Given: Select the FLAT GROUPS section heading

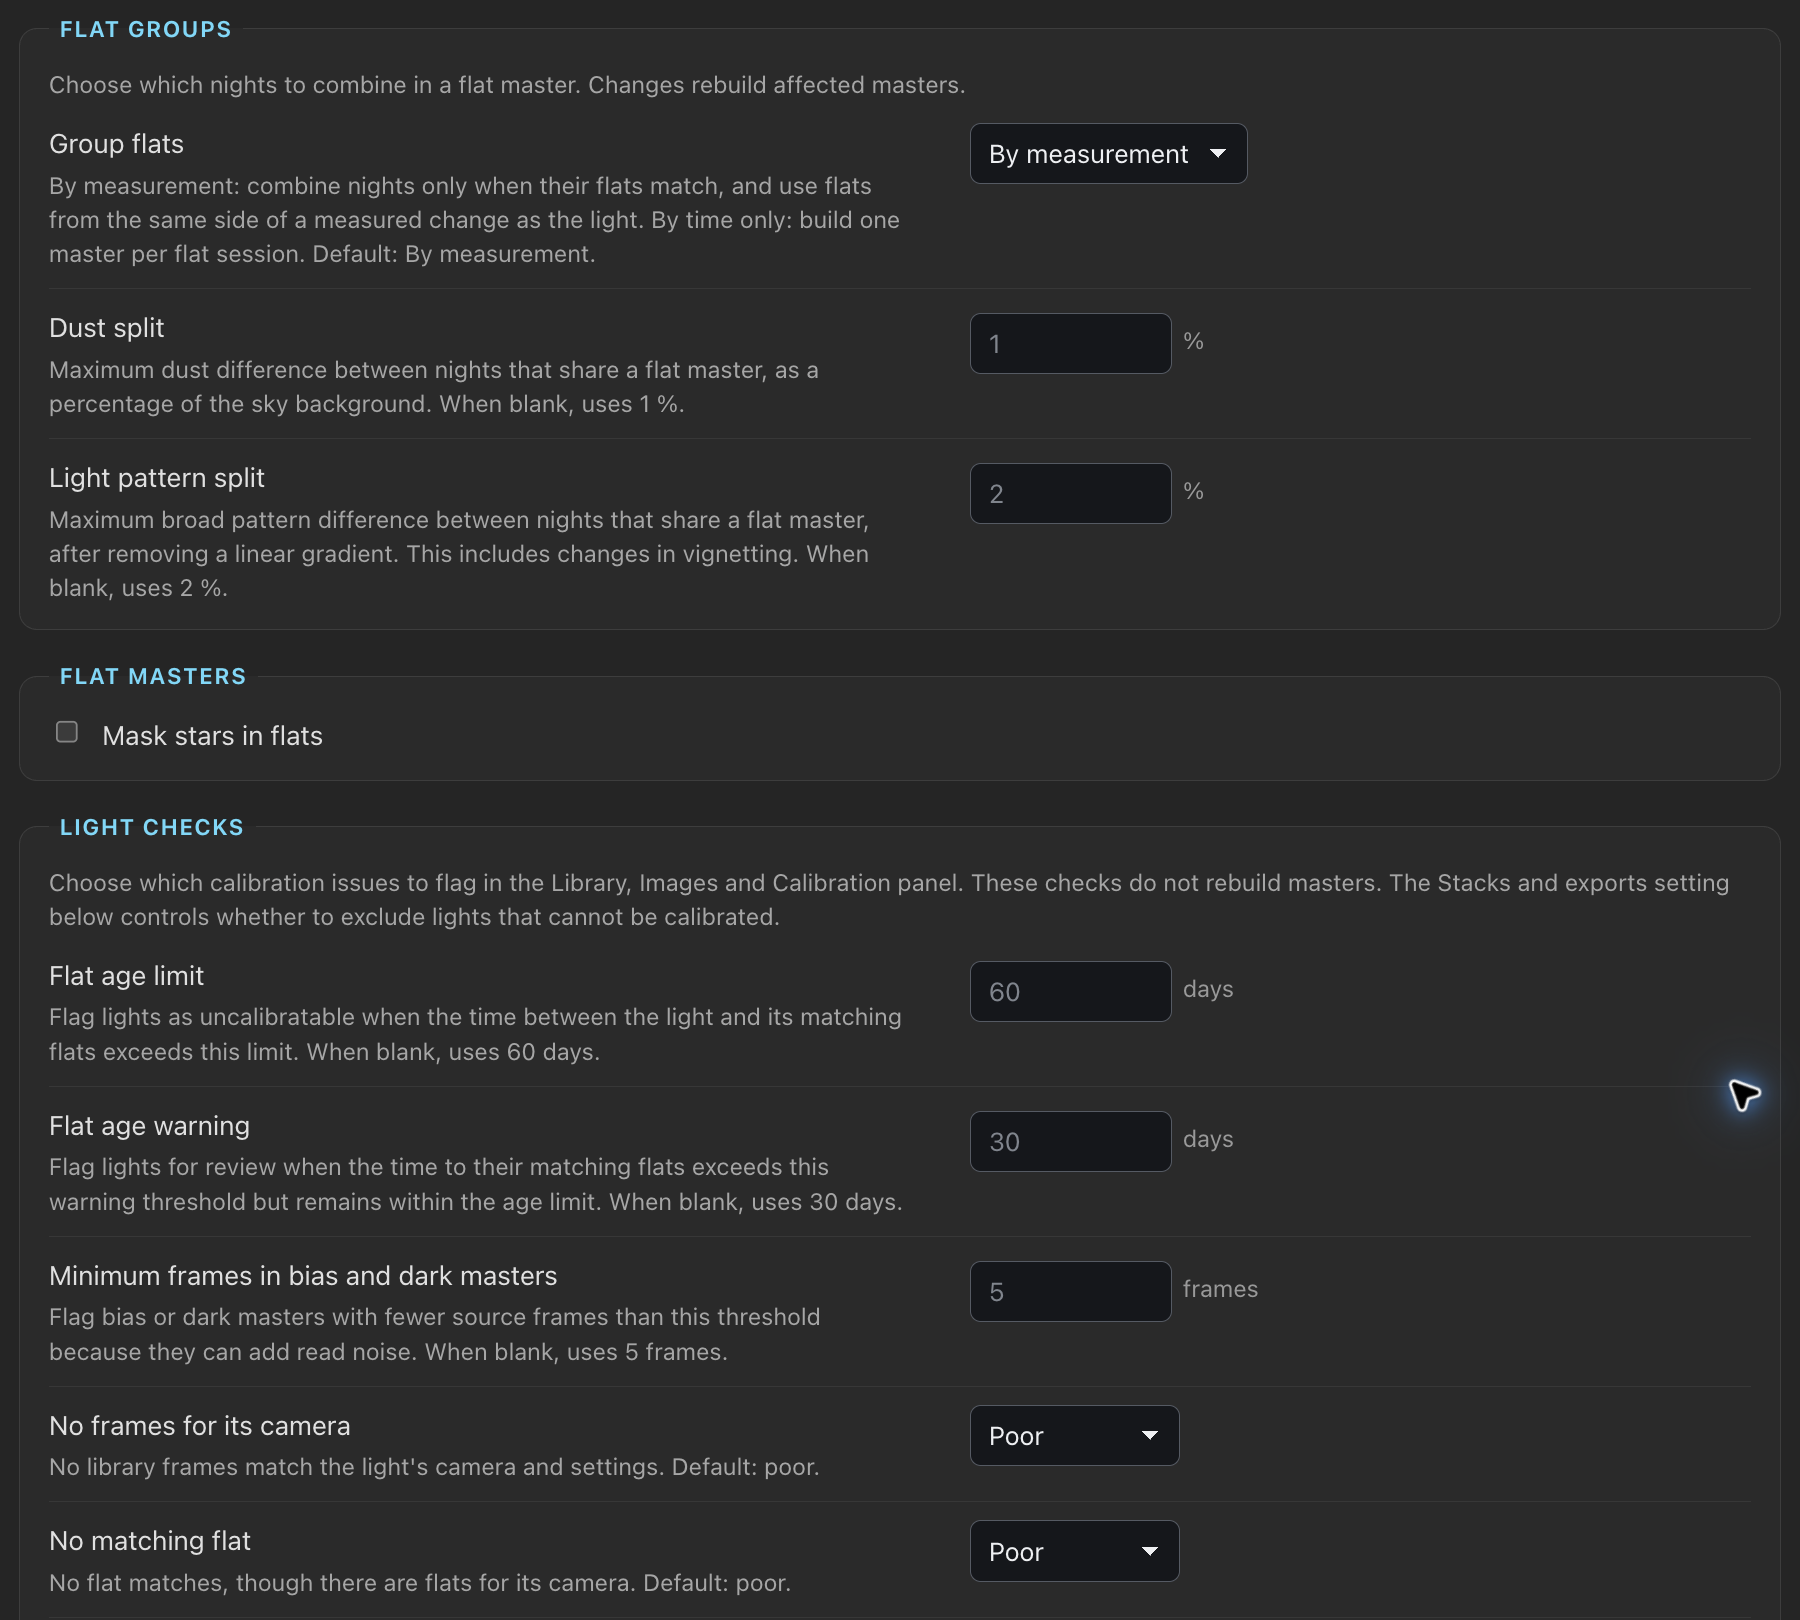Looking at the screenshot, I should [x=146, y=30].
